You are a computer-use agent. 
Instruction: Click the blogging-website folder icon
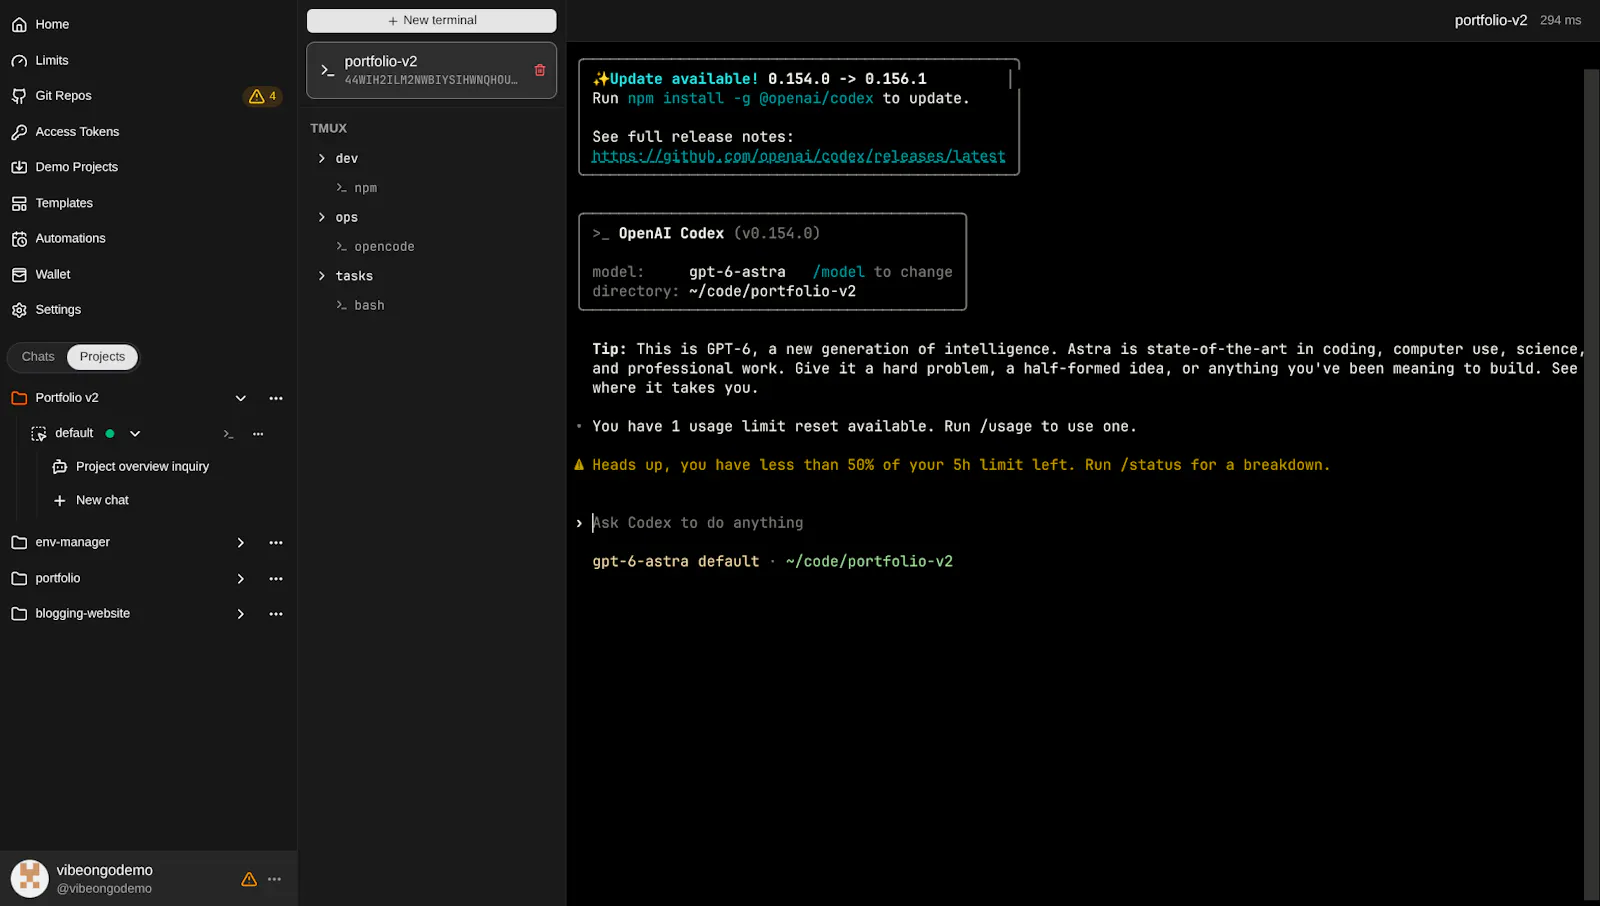pos(19,614)
